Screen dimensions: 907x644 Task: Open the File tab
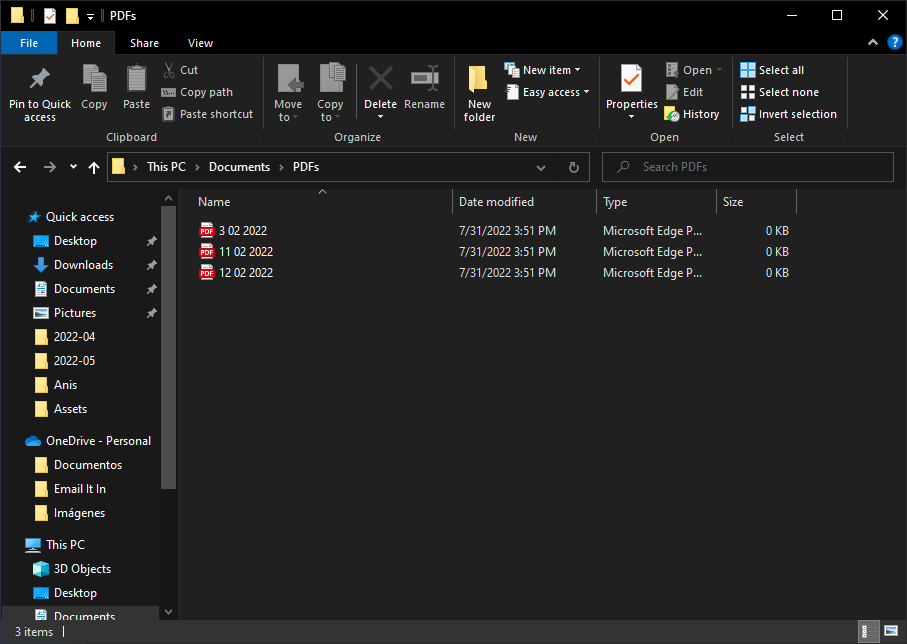point(29,43)
